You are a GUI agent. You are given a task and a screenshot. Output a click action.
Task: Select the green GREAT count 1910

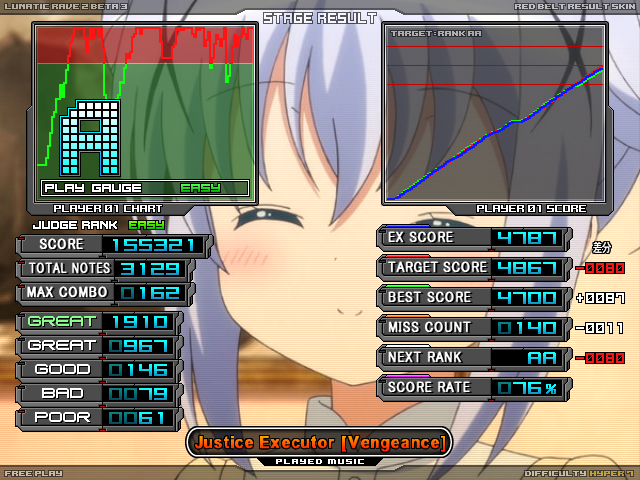pyautogui.click(x=140, y=322)
